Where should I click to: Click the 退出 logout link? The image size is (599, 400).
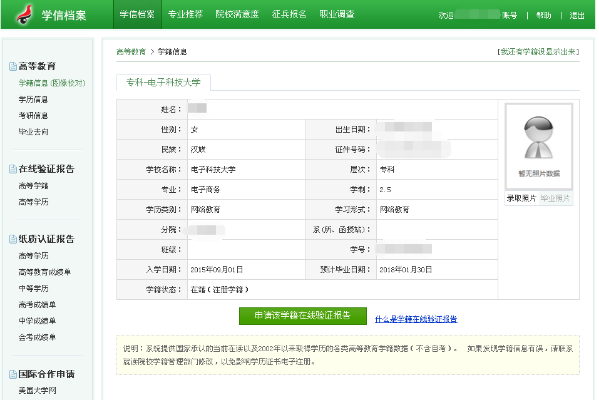pos(577,15)
